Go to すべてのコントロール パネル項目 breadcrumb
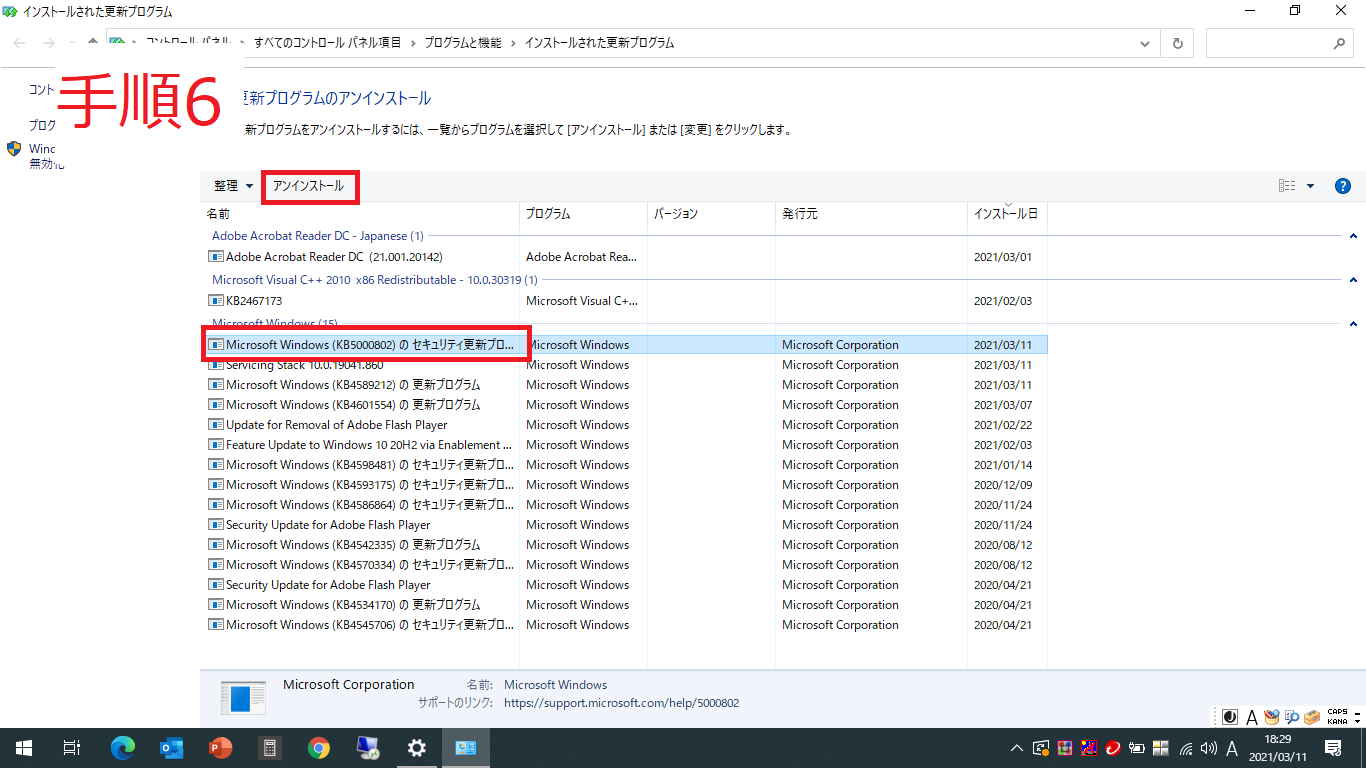1366x768 pixels. [x=328, y=43]
